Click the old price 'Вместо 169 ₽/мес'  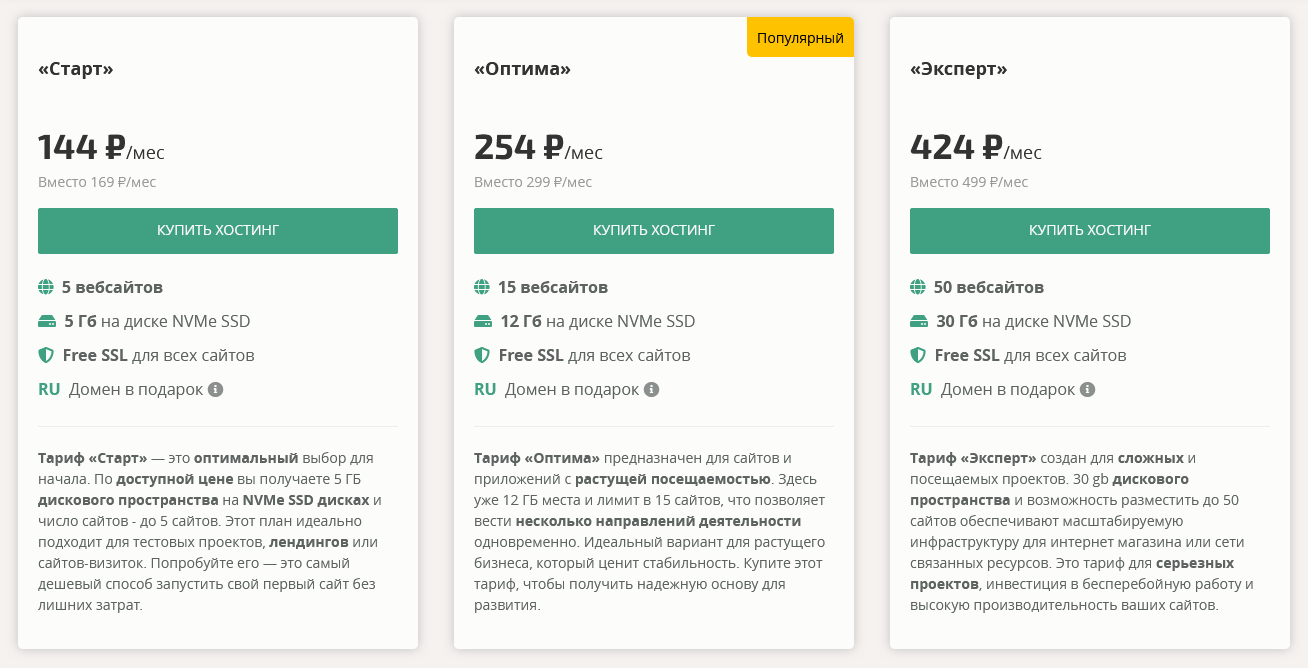(97, 182)
